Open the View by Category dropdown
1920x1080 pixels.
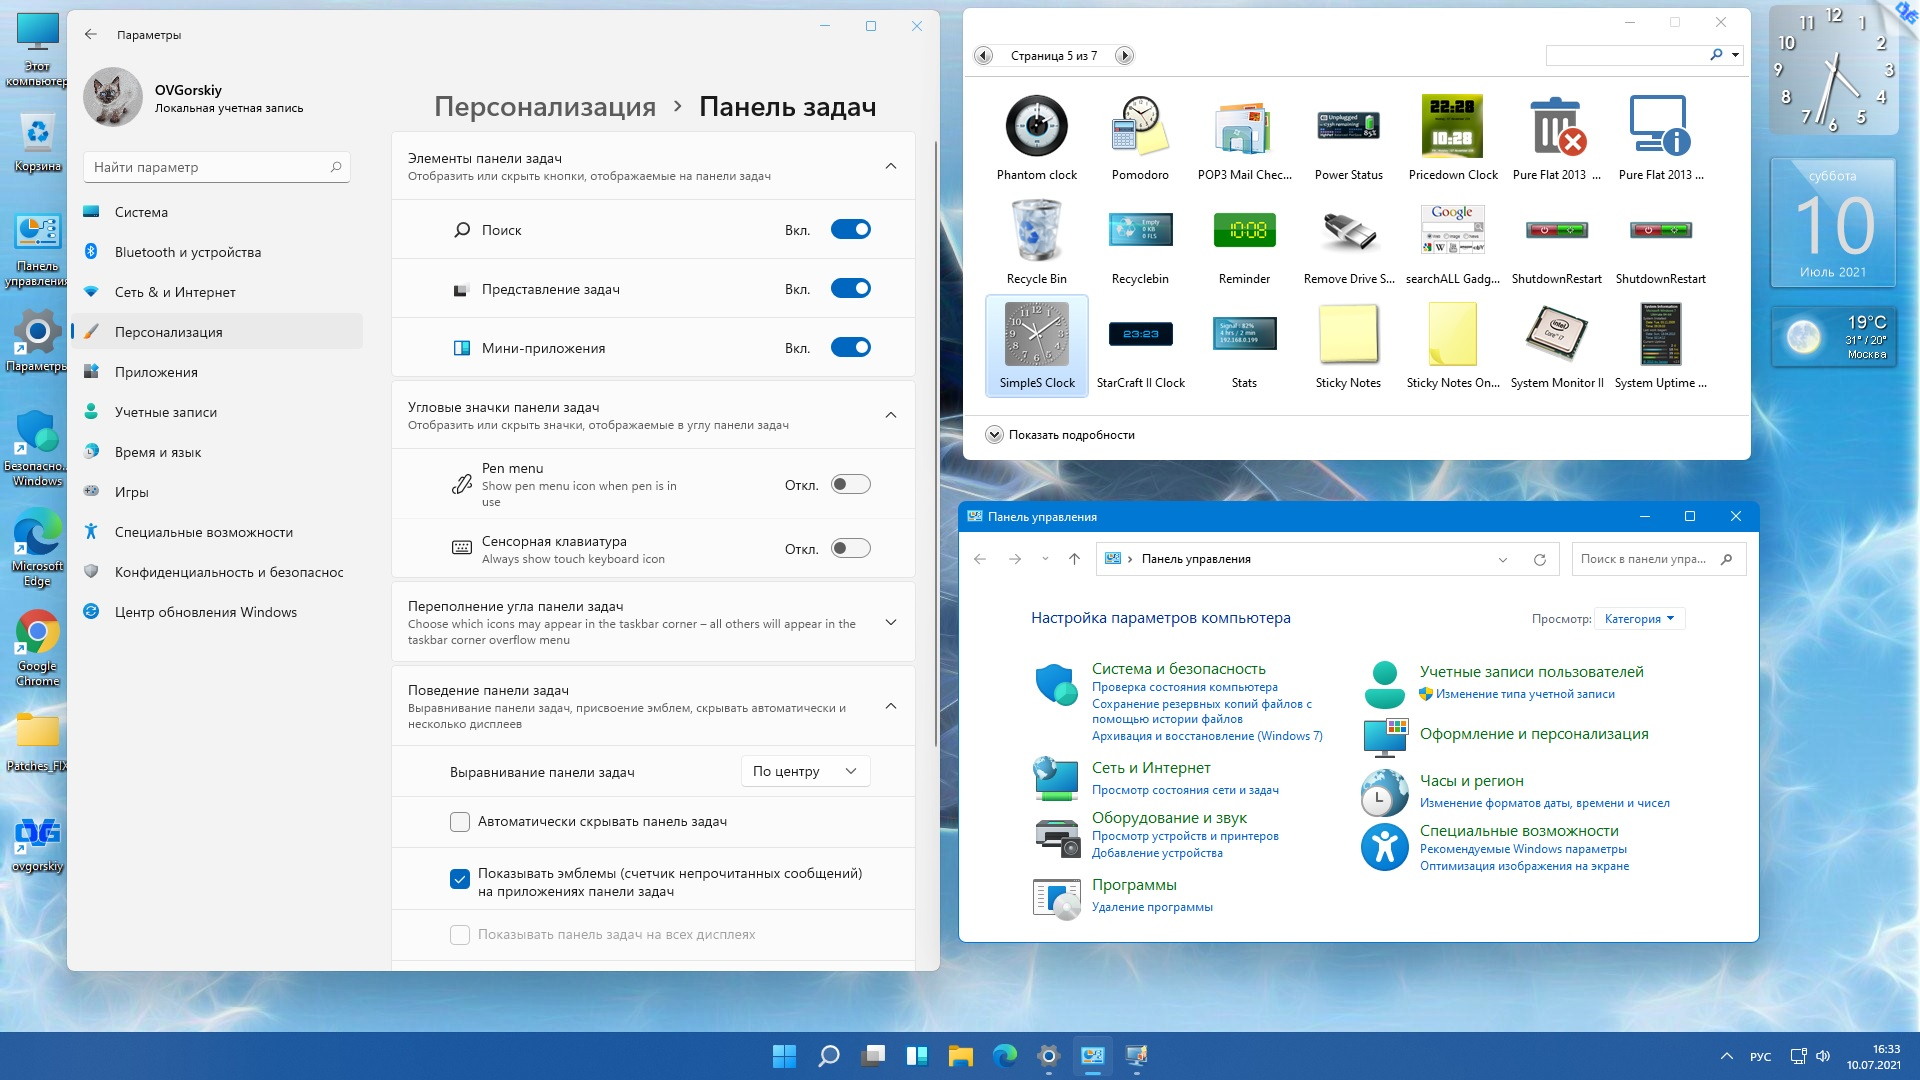(x=1639, y=619)
